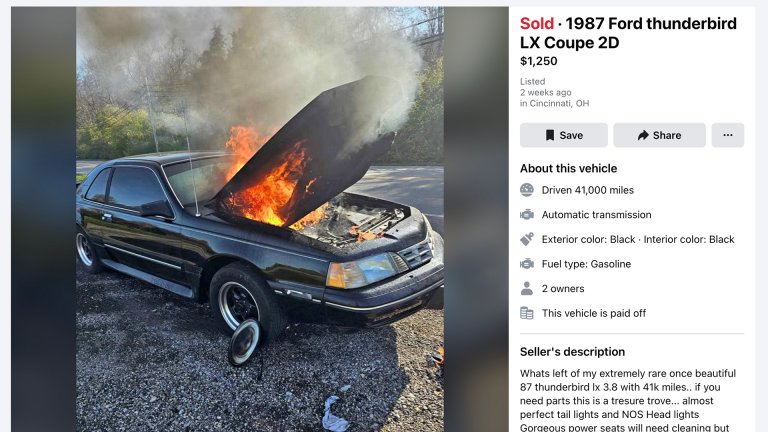Open the burning Thunderbird listing photo

pyautogui.click(x=260, y=219)
